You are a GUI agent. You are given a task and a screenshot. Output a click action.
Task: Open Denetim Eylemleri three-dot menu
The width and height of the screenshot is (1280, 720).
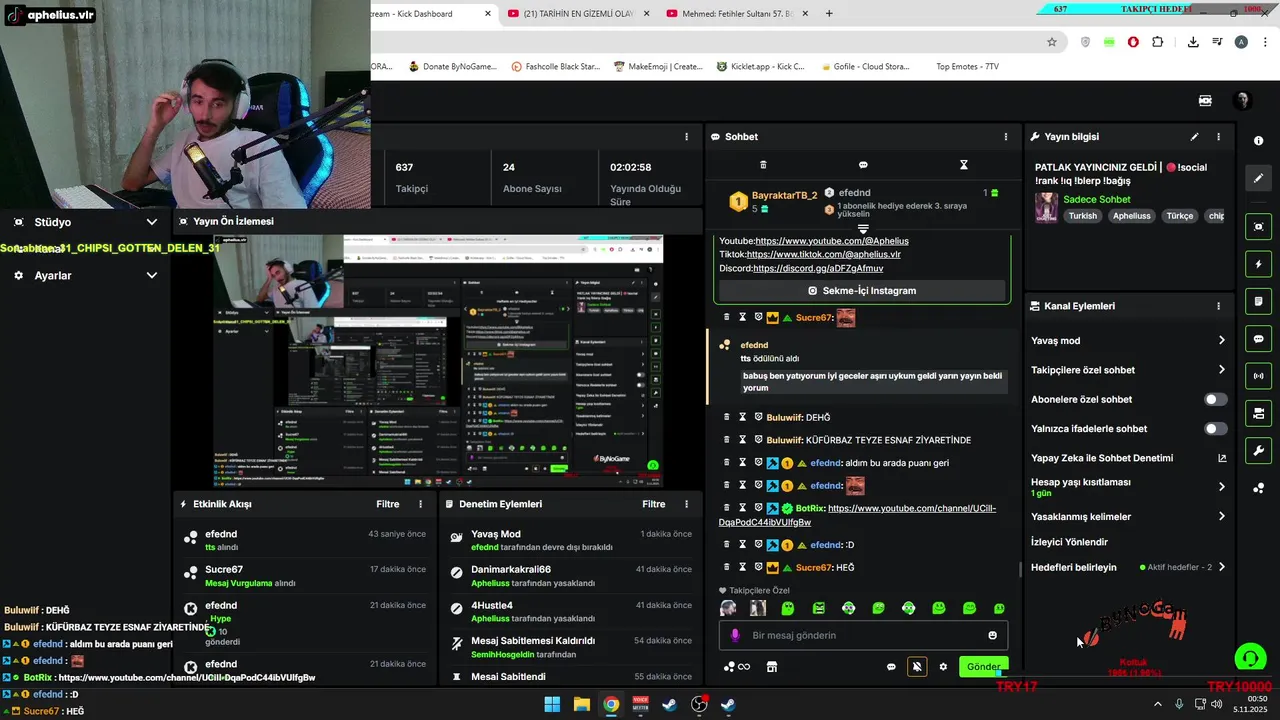coord(686,504)
